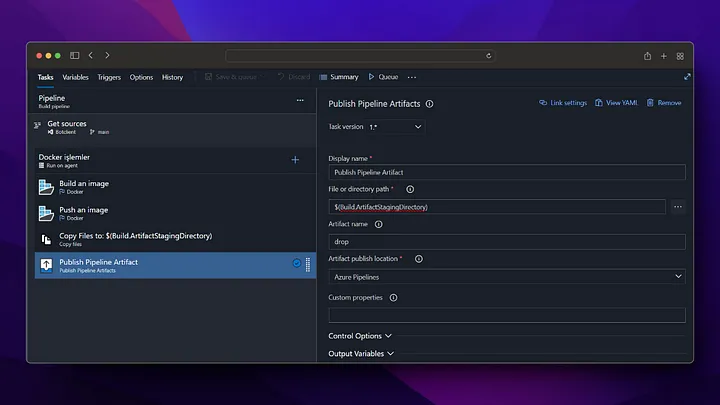This screenshot has width=720, height=405.
Task: Expand the editor to full screen
Action: click(687, 77)
